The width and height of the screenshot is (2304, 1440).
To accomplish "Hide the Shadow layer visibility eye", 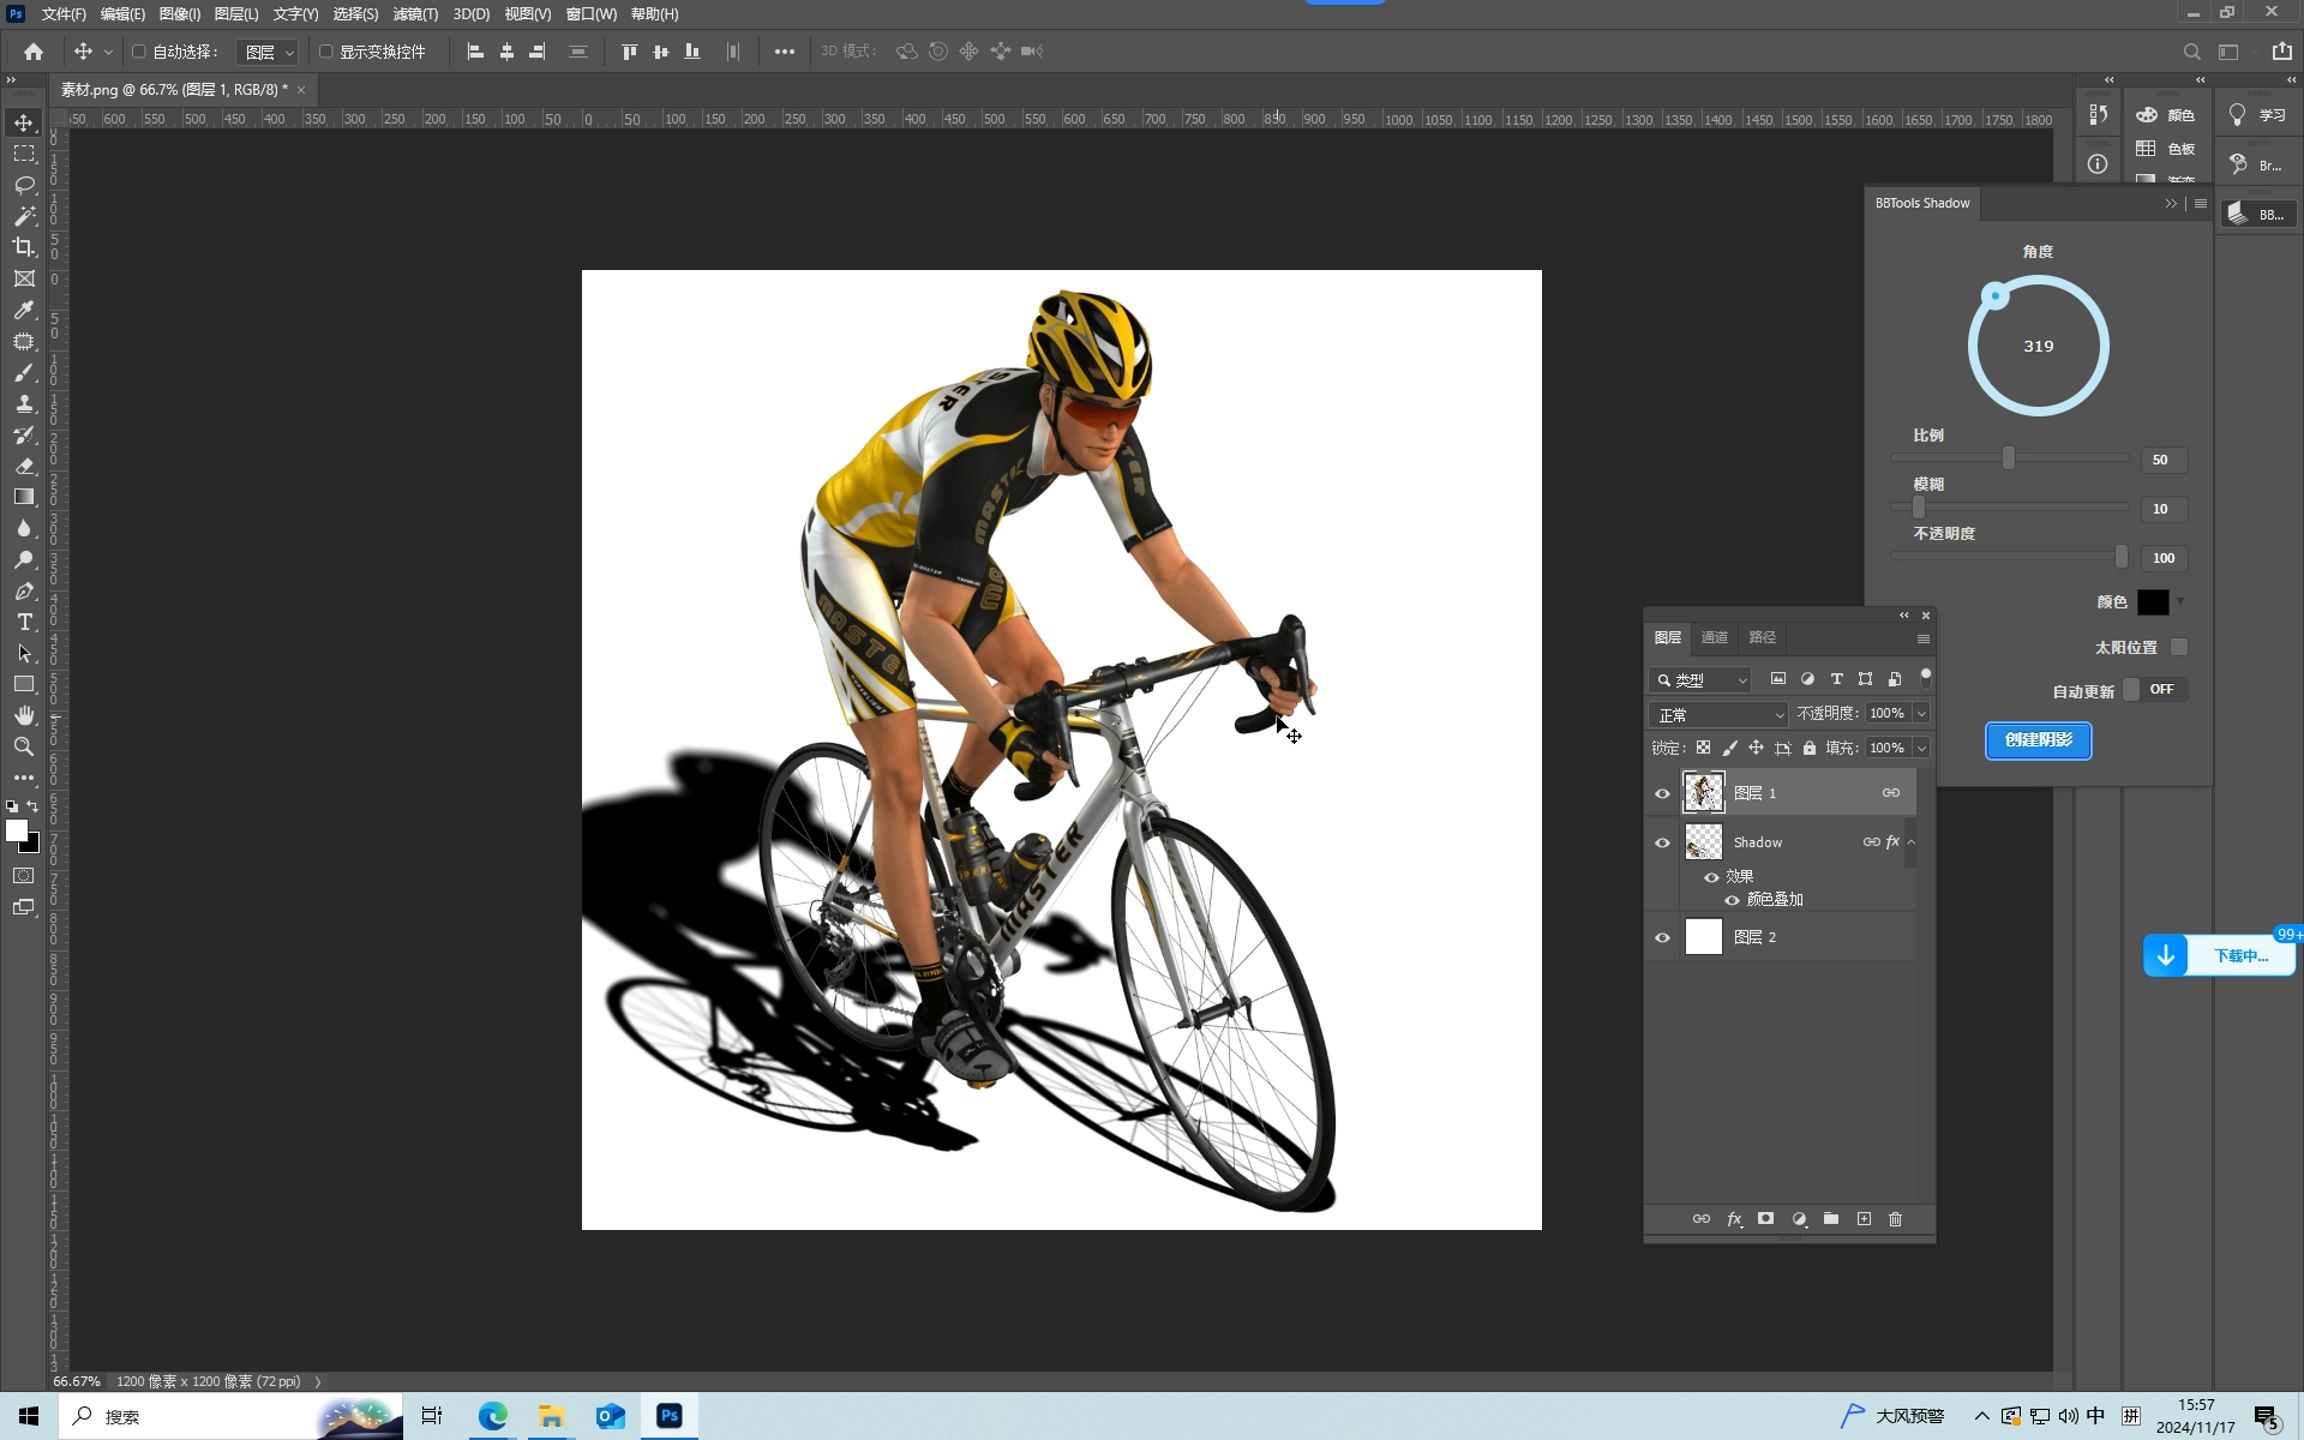I will pyautogui.click(x=1662, y=843).
